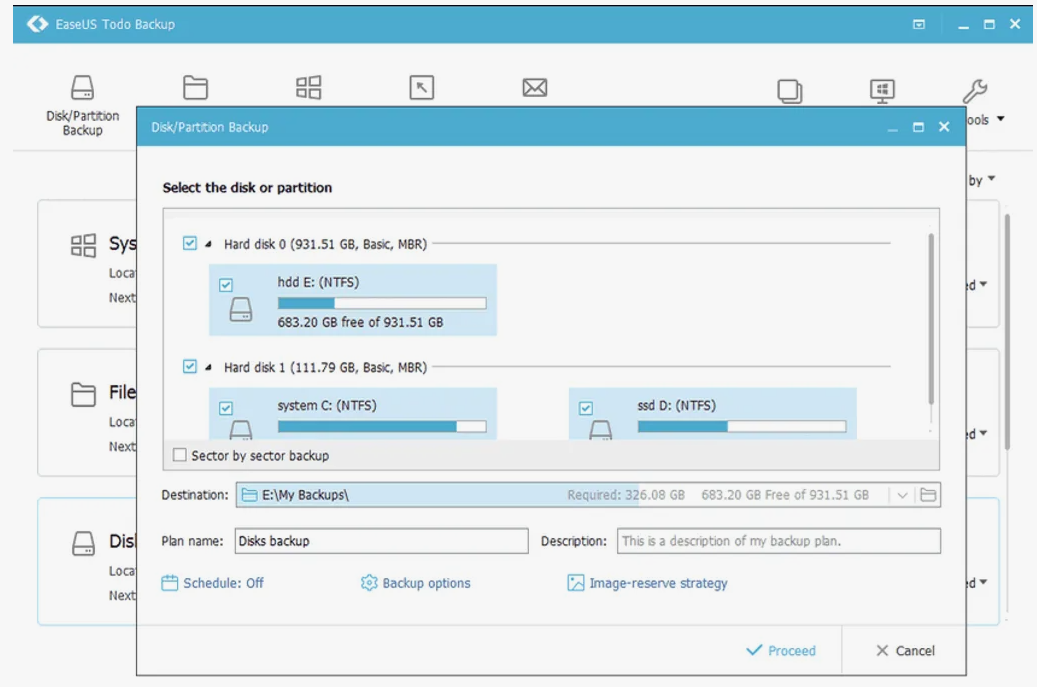Click 'Select the disk or partition' heading
Image resolution: width=1037 pixels, height=687 pixels.
tap(247, 188)
